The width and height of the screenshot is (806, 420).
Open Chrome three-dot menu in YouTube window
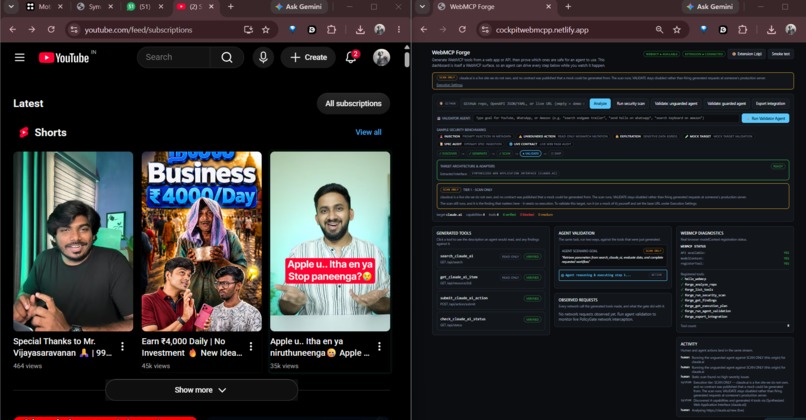399,30
